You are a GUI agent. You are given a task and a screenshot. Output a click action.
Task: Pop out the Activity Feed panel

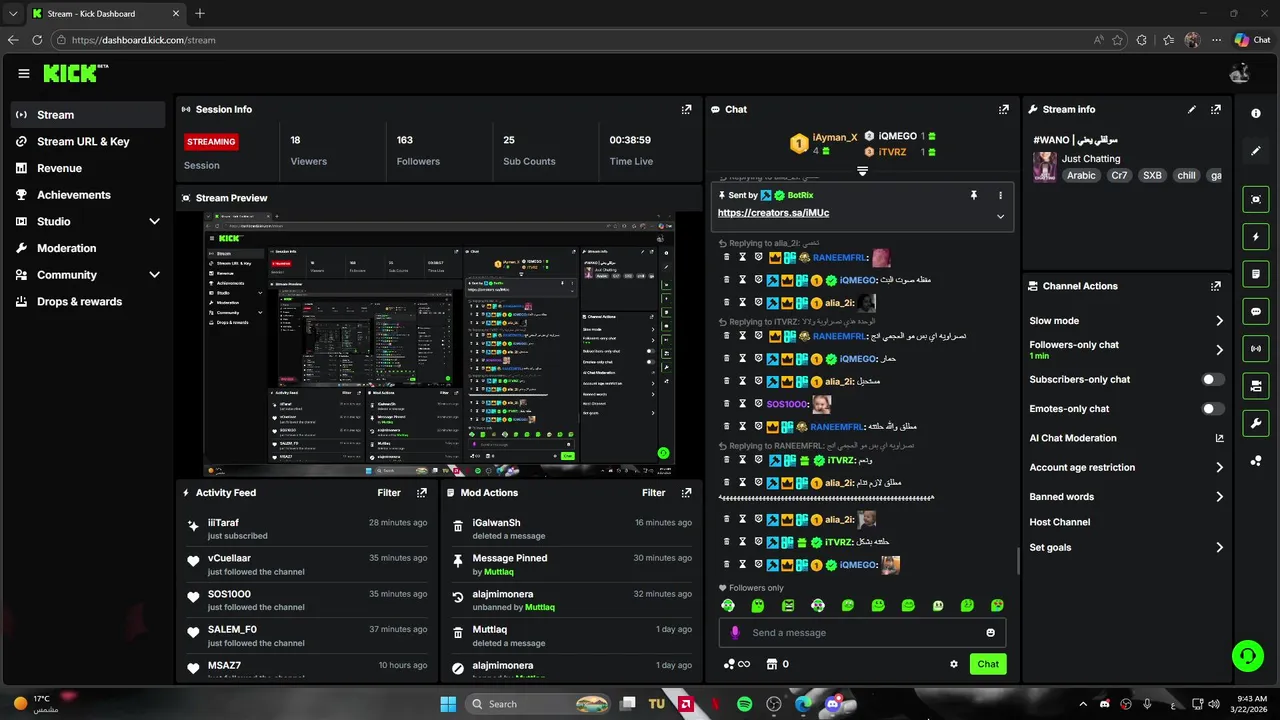pos(422,493)
